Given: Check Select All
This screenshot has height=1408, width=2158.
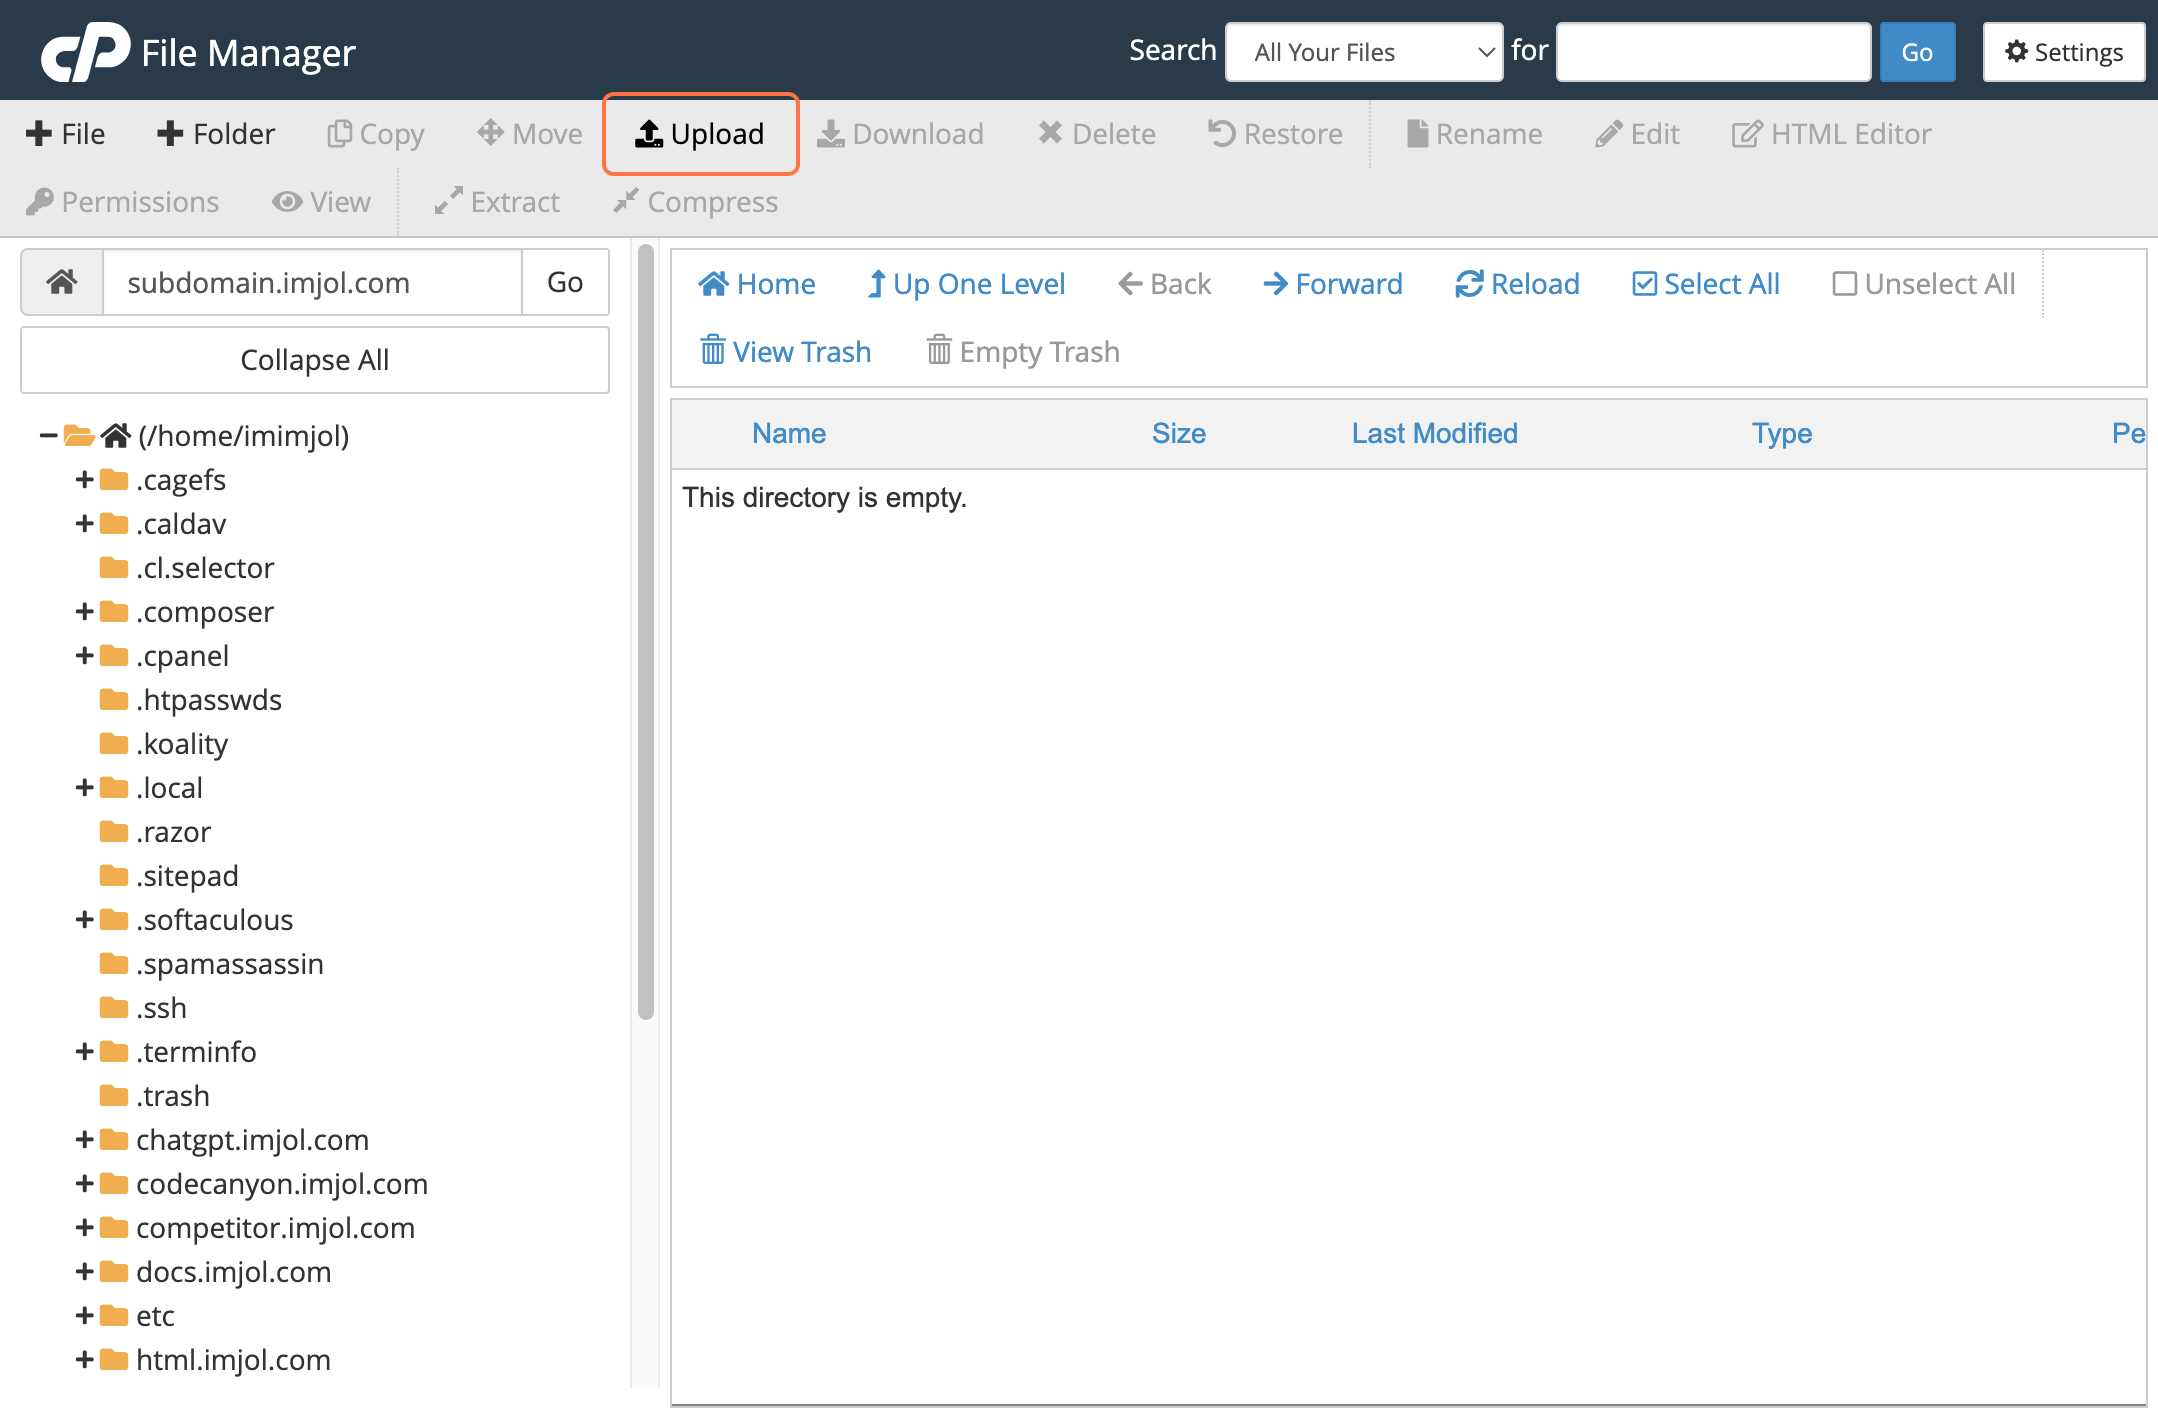Looking at the screenshot, I should point(1706,284).
